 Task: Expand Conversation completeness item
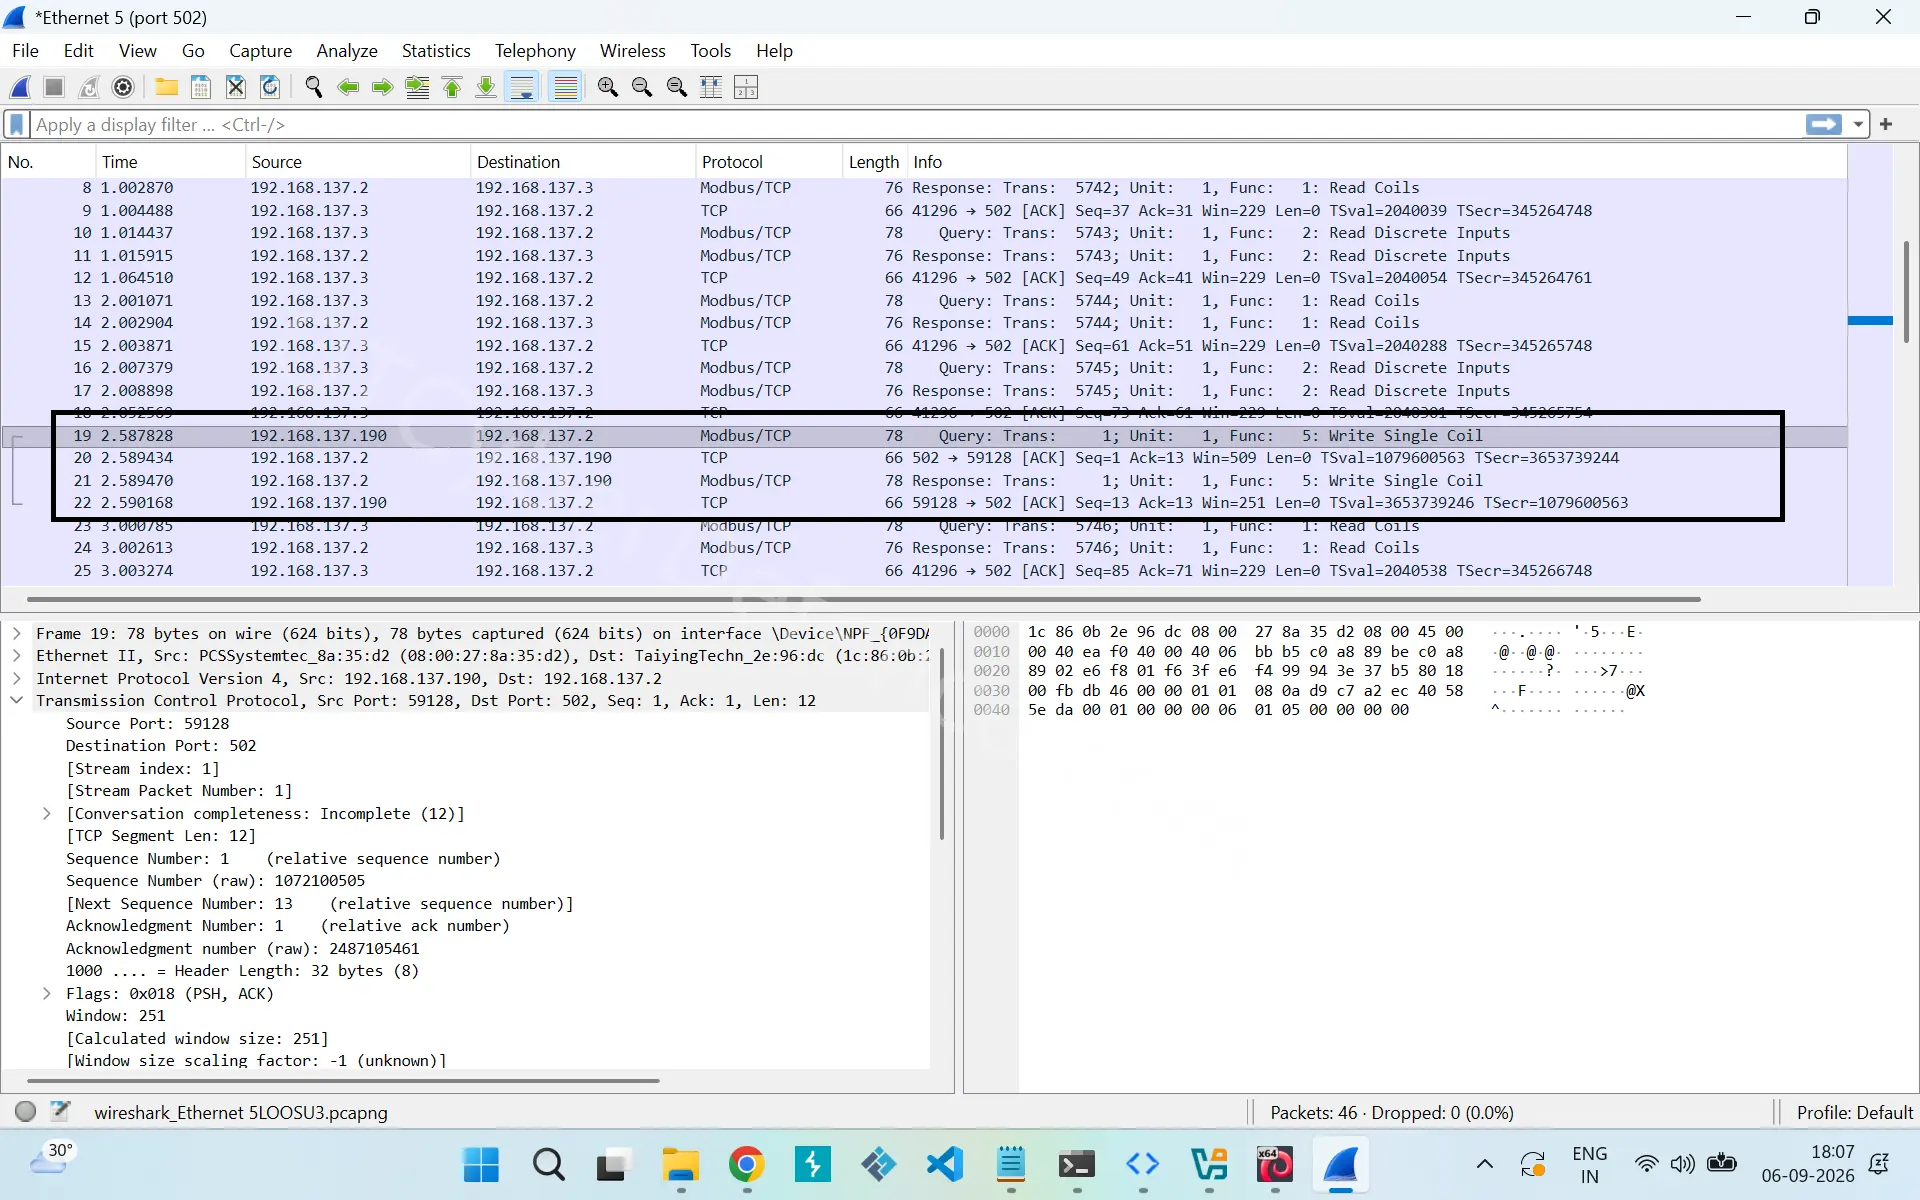(x=46, y=814)
